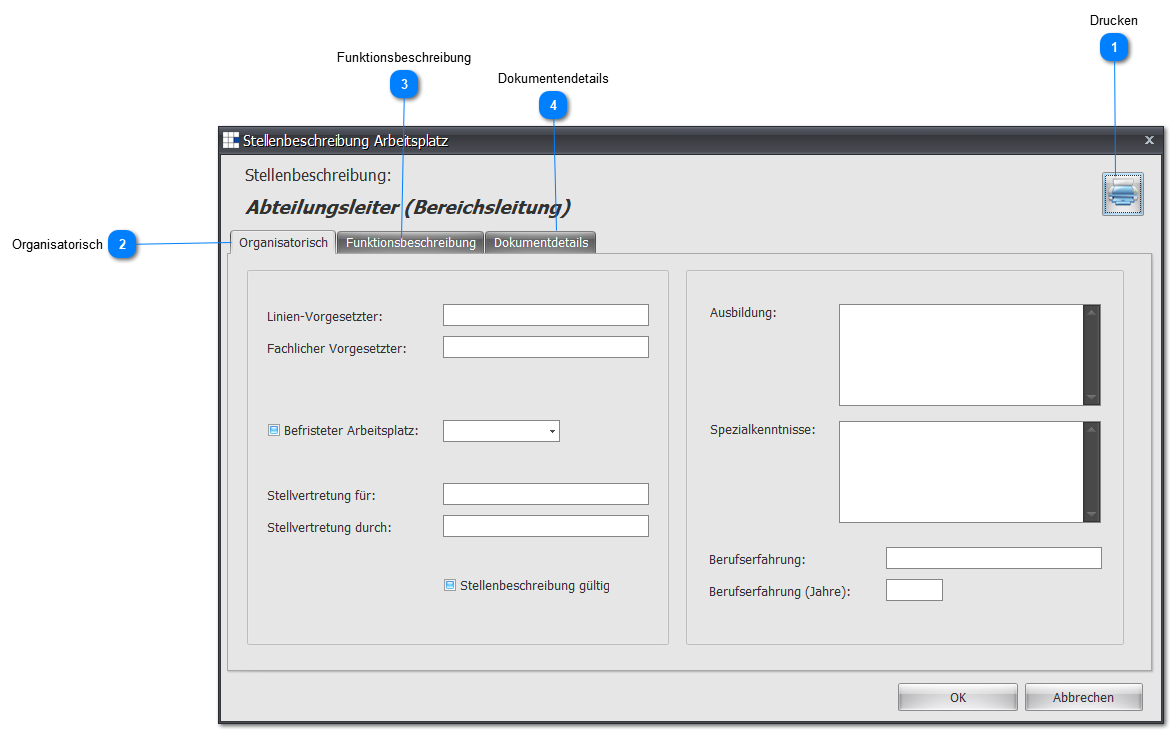Switch to the Organisatorisch tab
Viewport: 1173px width, 733px height.
tap(283, 242)
